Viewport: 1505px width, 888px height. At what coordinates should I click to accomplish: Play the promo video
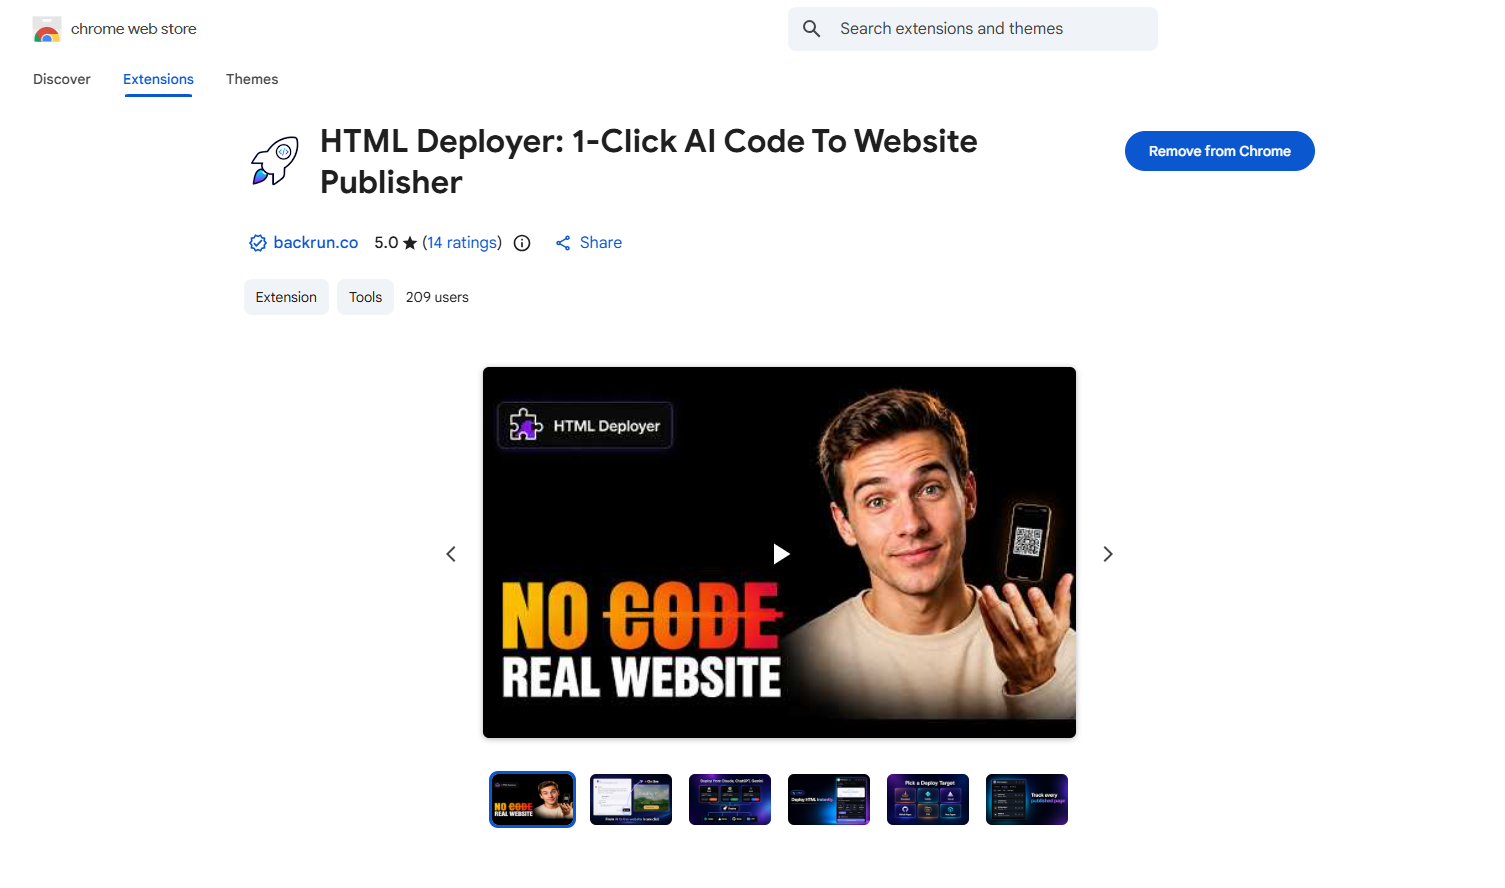[x=781, y=554]
